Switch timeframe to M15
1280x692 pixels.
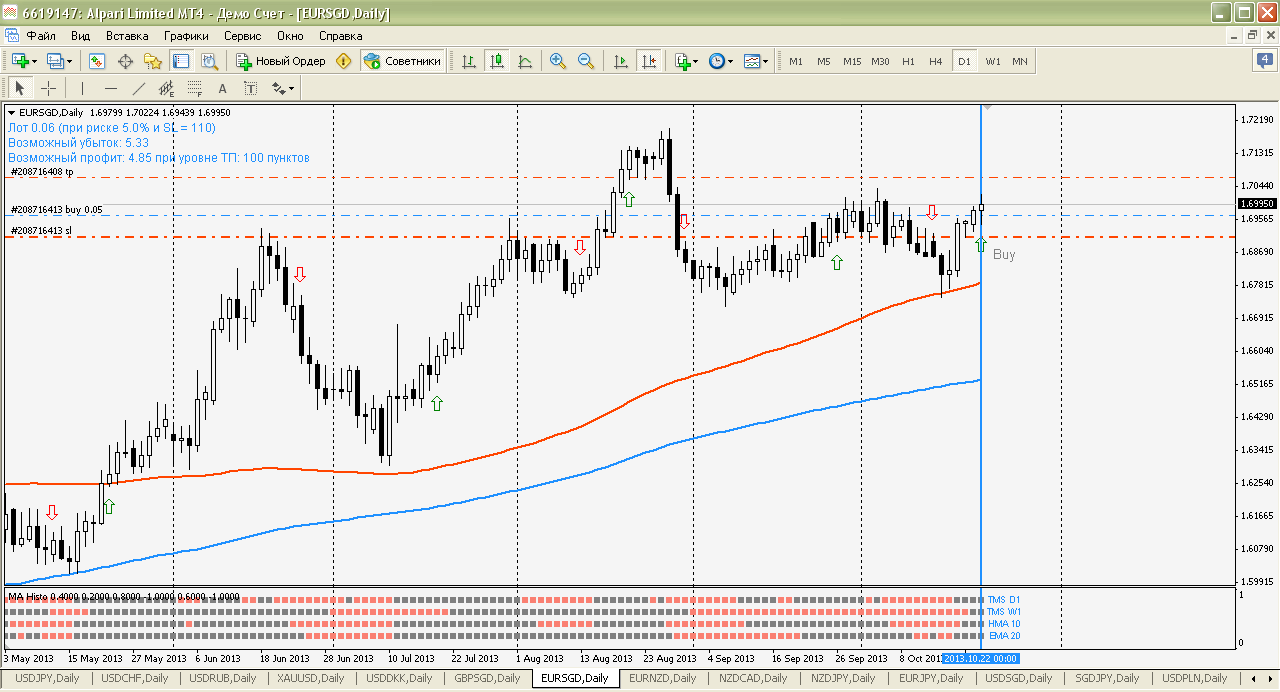click(852, 61)
